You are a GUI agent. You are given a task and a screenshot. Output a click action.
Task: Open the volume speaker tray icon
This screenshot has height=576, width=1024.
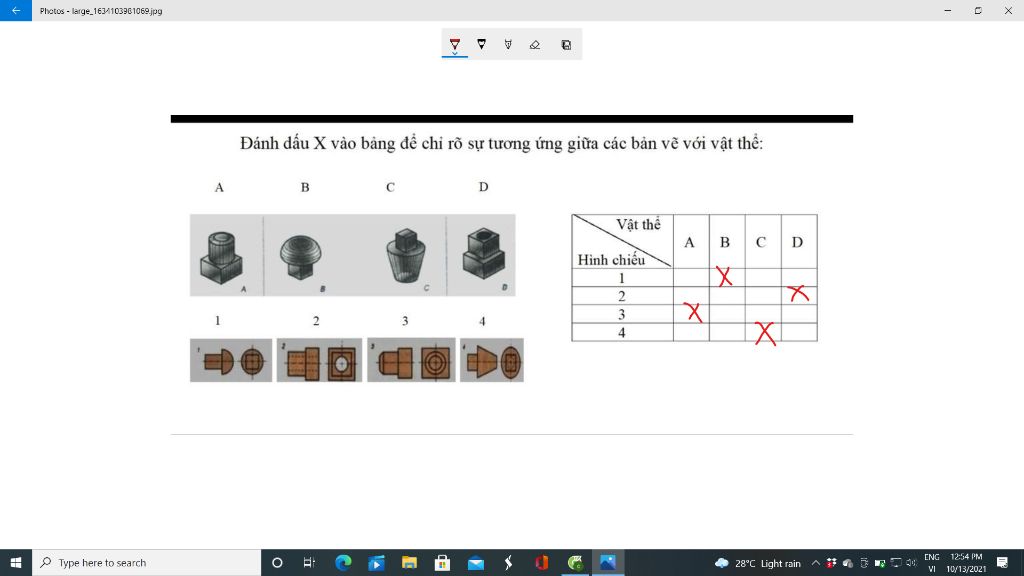coord(912,563)
